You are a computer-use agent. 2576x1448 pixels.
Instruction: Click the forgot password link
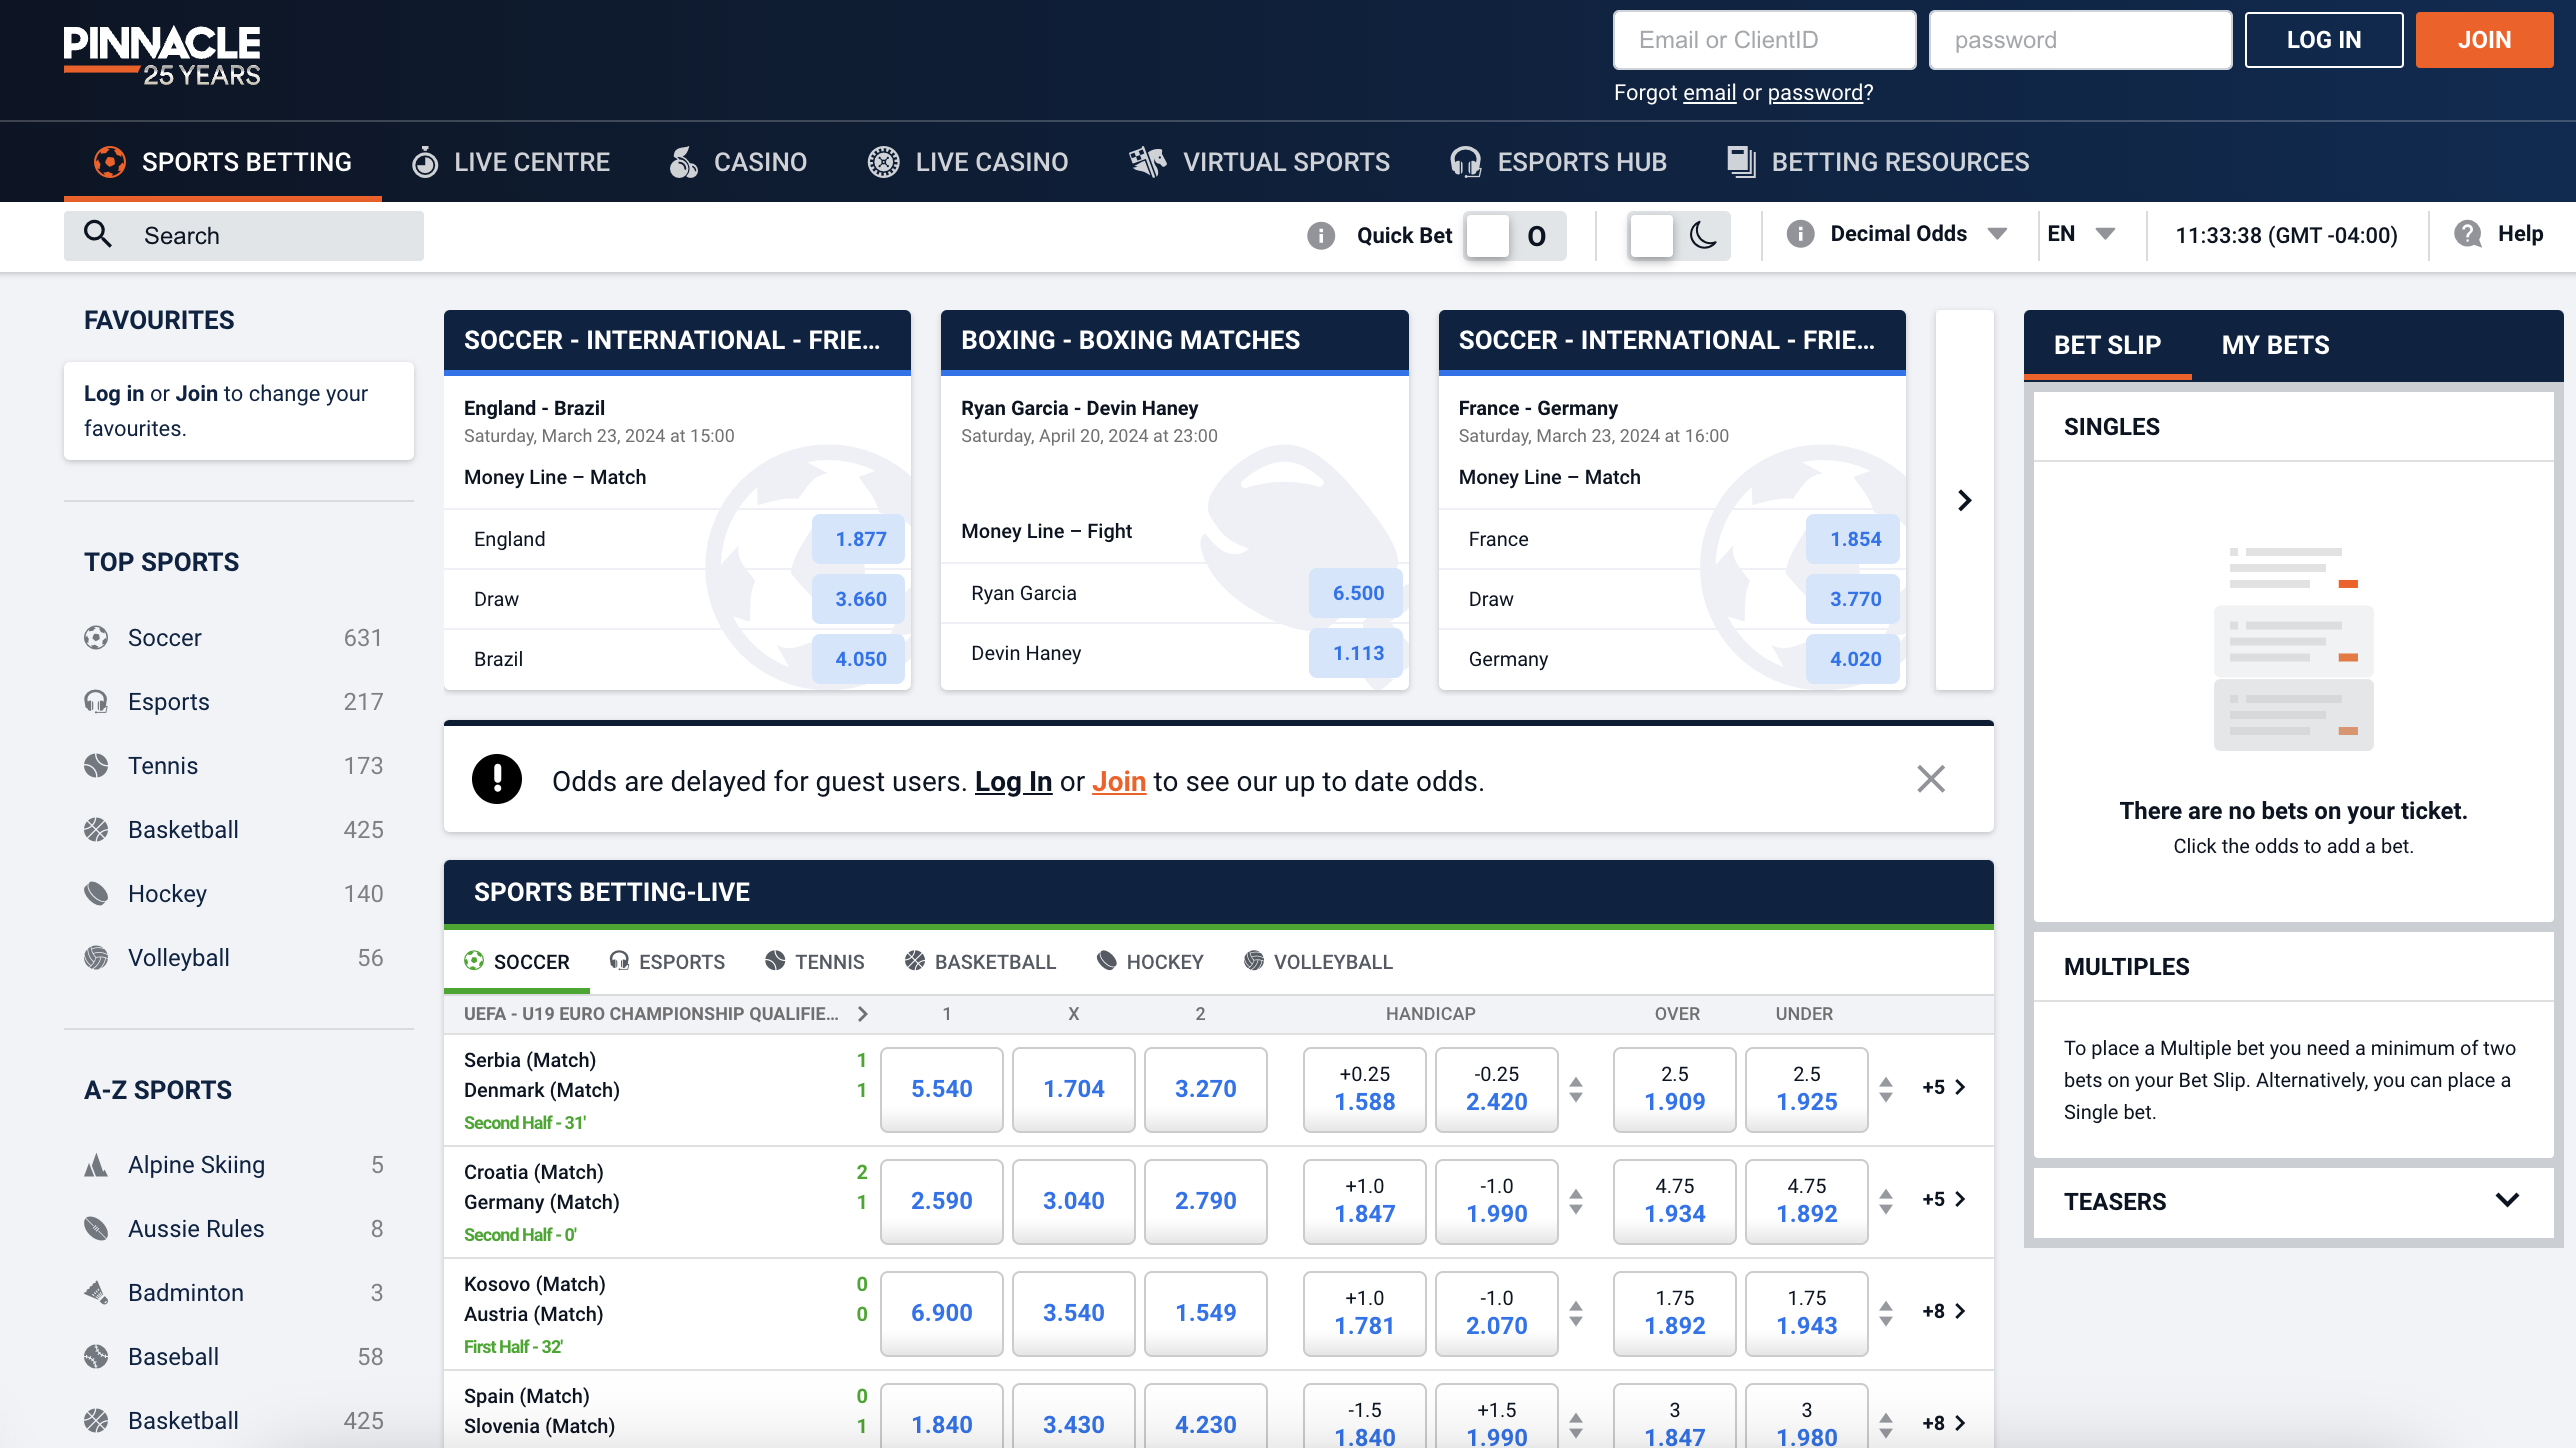tap(1814, 93)
